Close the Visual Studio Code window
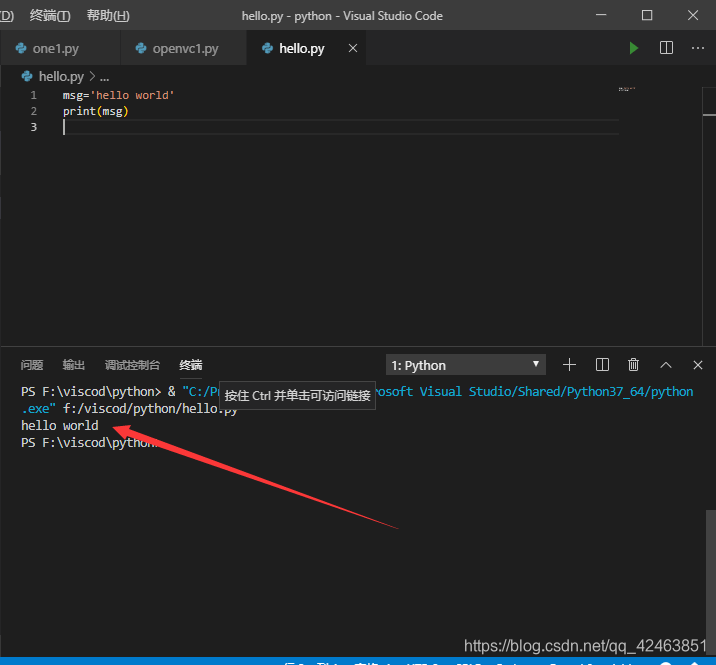This screenshot has height=665, width=716. tap(693, 15)
